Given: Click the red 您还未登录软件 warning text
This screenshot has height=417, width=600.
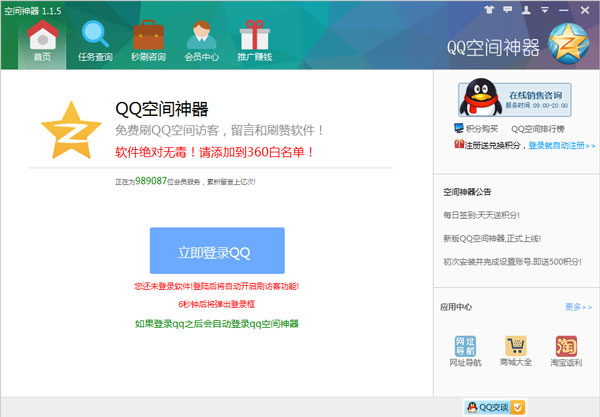Looking at the screenshot, I should [x=217, y=286].
